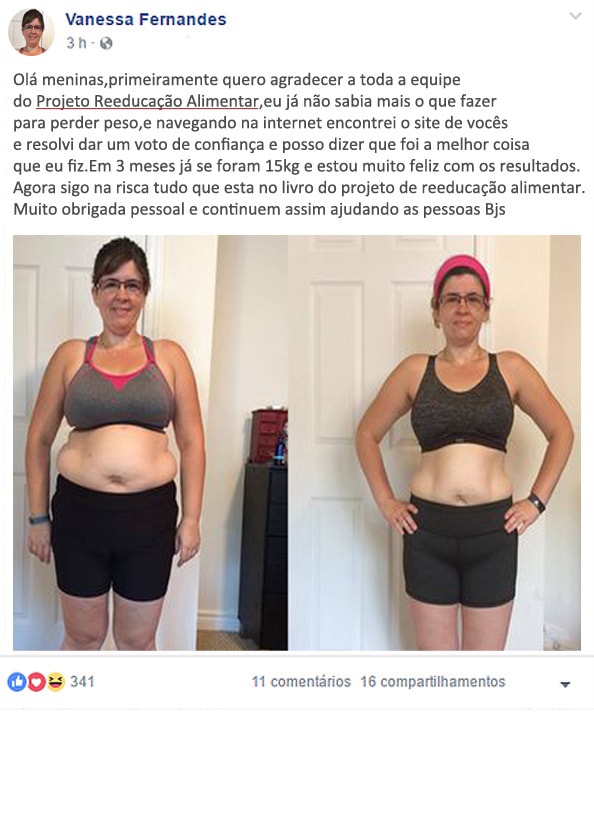Click the laughing Haha reaction icon

point(56,682)
